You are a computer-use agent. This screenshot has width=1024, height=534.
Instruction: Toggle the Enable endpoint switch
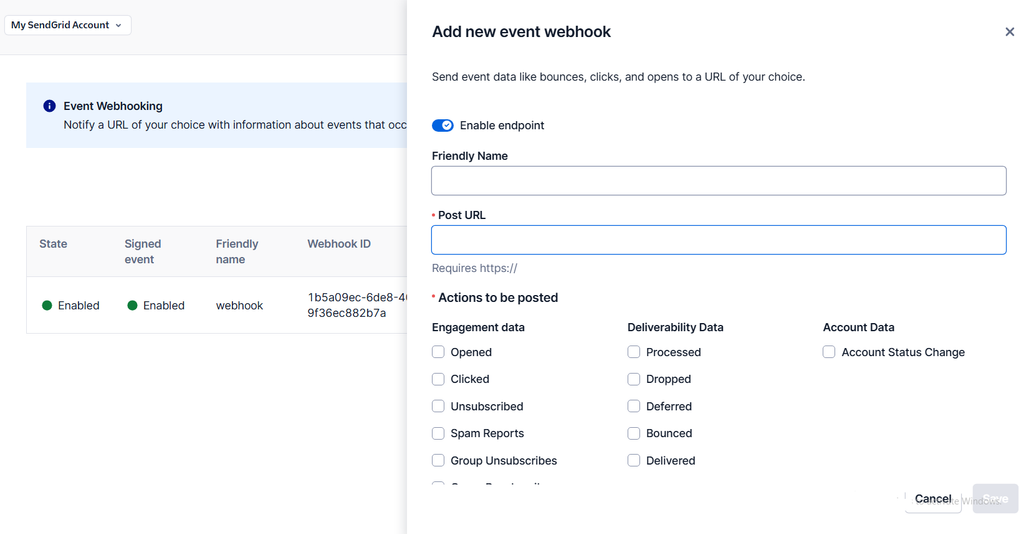pyautogui.click(x=442, y=125)
